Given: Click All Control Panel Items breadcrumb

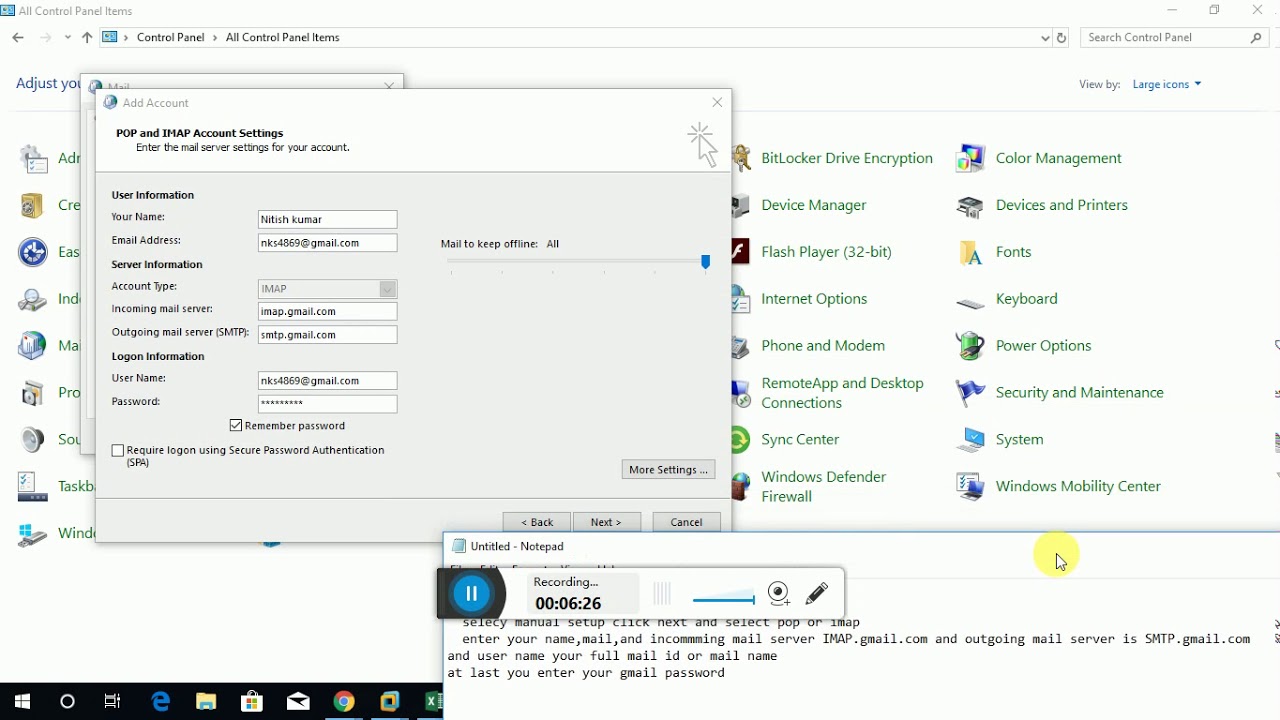Looking at the screenshot, I should (x=283, y=38).
